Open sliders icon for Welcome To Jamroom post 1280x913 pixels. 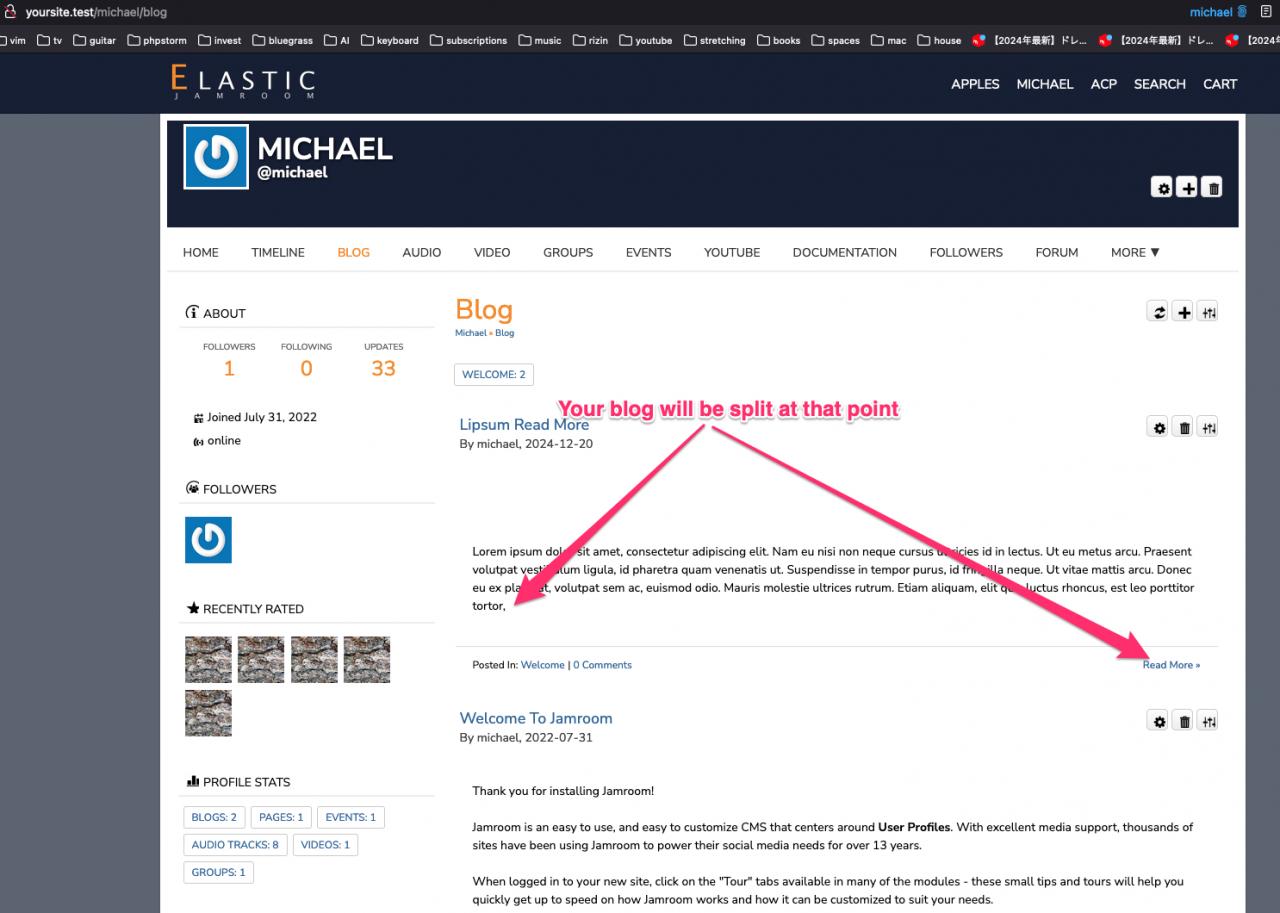point(1208,721)
